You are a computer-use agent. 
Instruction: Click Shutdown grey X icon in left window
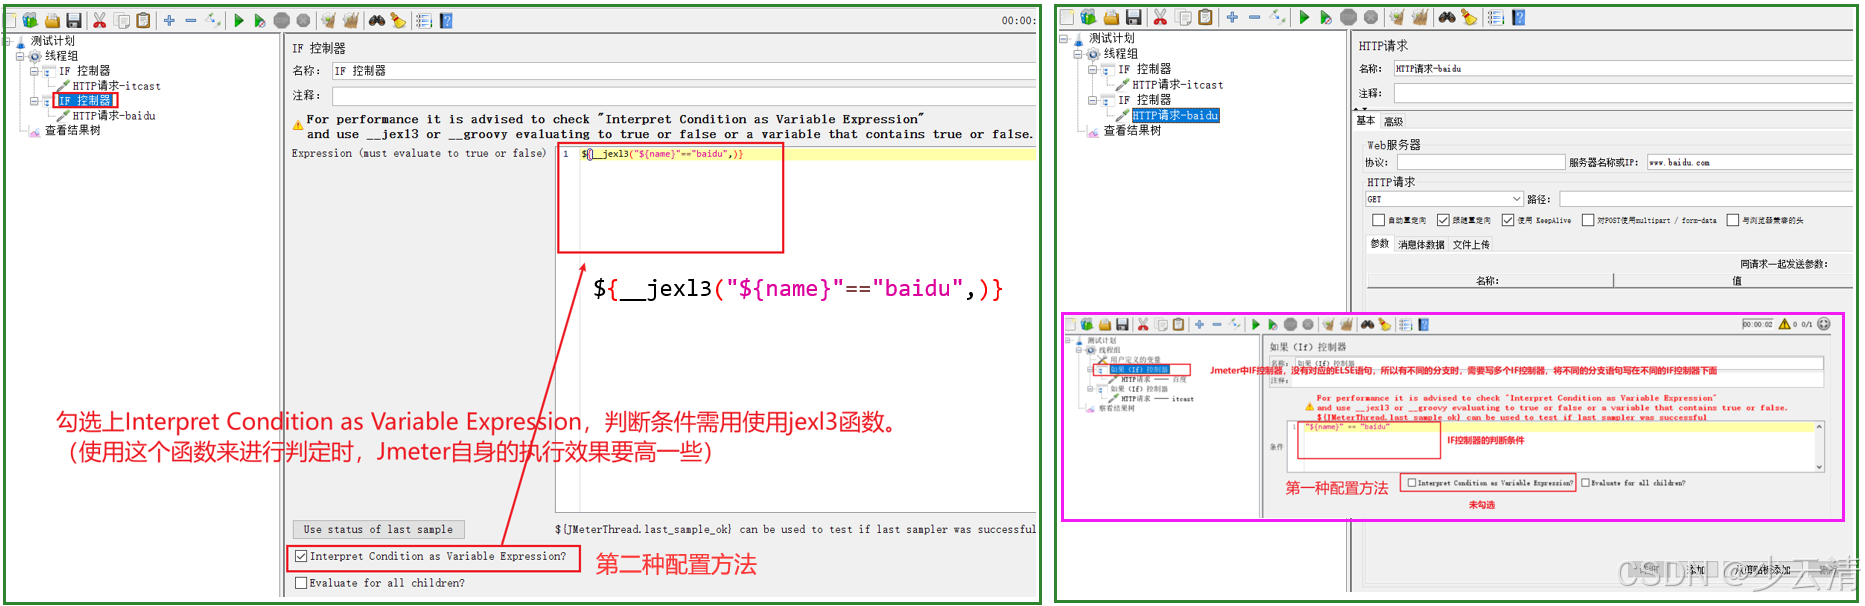tap(303, 20)
